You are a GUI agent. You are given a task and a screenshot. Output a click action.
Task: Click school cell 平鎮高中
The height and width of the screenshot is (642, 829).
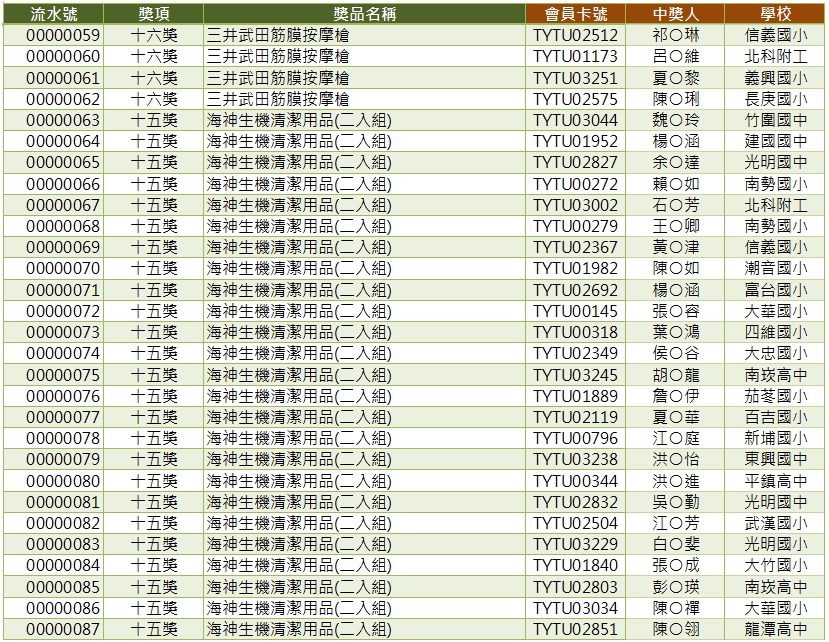click(776, 481)
